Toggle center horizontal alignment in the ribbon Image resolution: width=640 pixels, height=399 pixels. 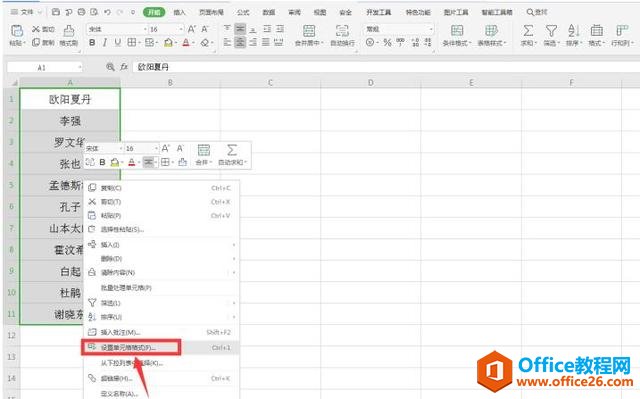(x=240, y=42)
